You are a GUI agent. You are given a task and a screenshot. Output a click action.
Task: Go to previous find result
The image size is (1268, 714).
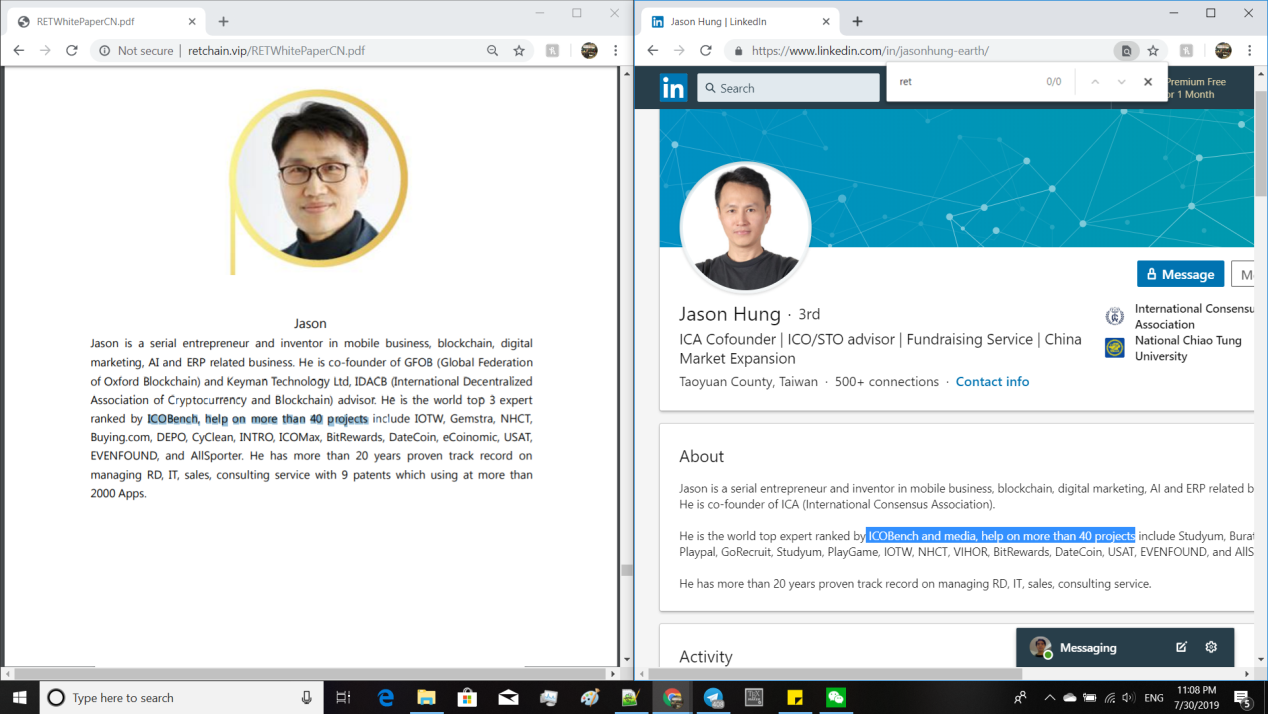[x=1095, y=82]
